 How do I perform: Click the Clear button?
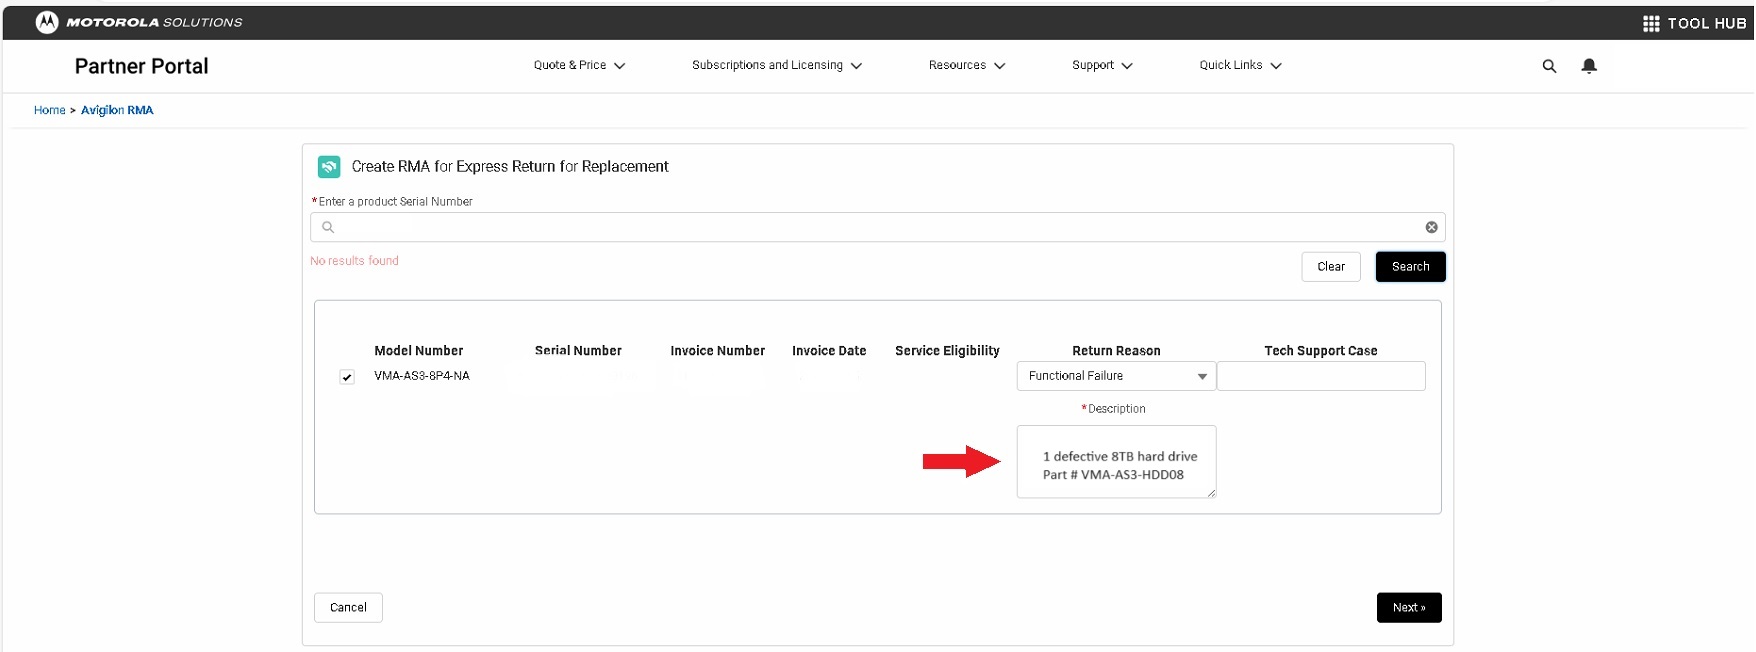click(1330, 267)
